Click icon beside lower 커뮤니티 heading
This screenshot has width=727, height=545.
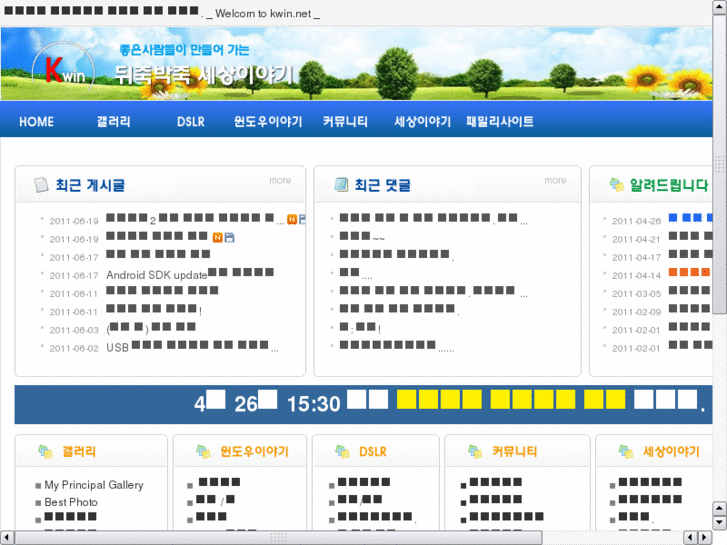click(x=475, y=451)
